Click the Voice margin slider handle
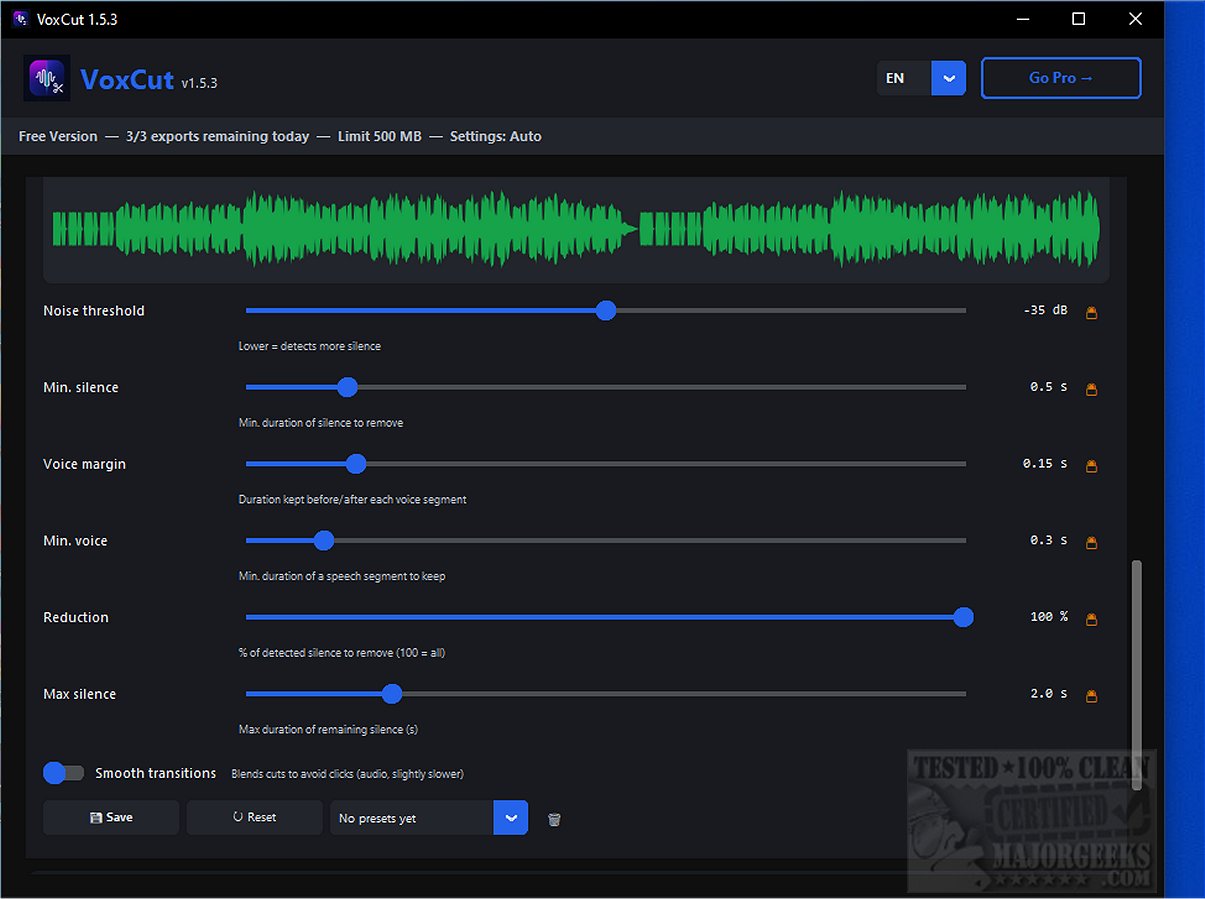The image size is (1205, 899). 356,464
